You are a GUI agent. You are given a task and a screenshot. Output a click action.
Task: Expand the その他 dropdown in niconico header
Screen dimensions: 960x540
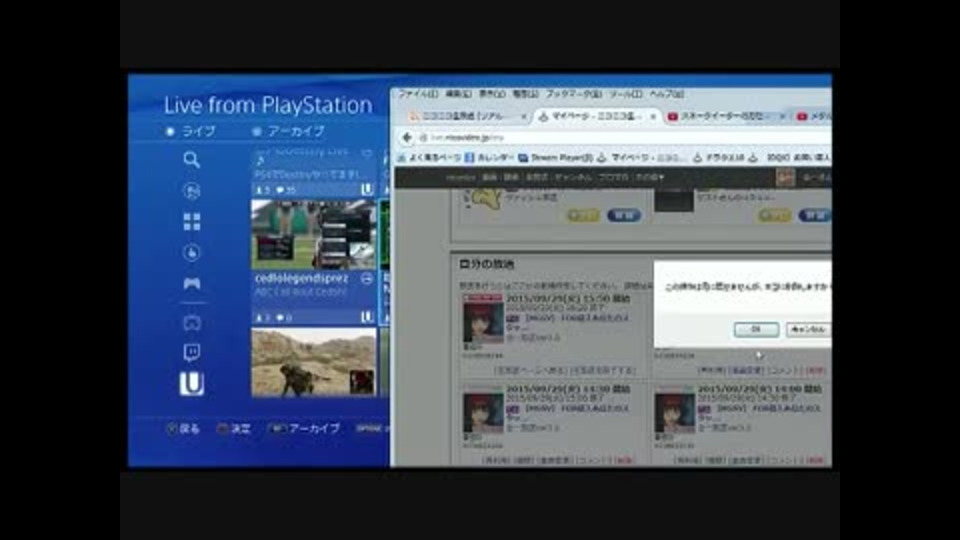[x=650, y=178]
